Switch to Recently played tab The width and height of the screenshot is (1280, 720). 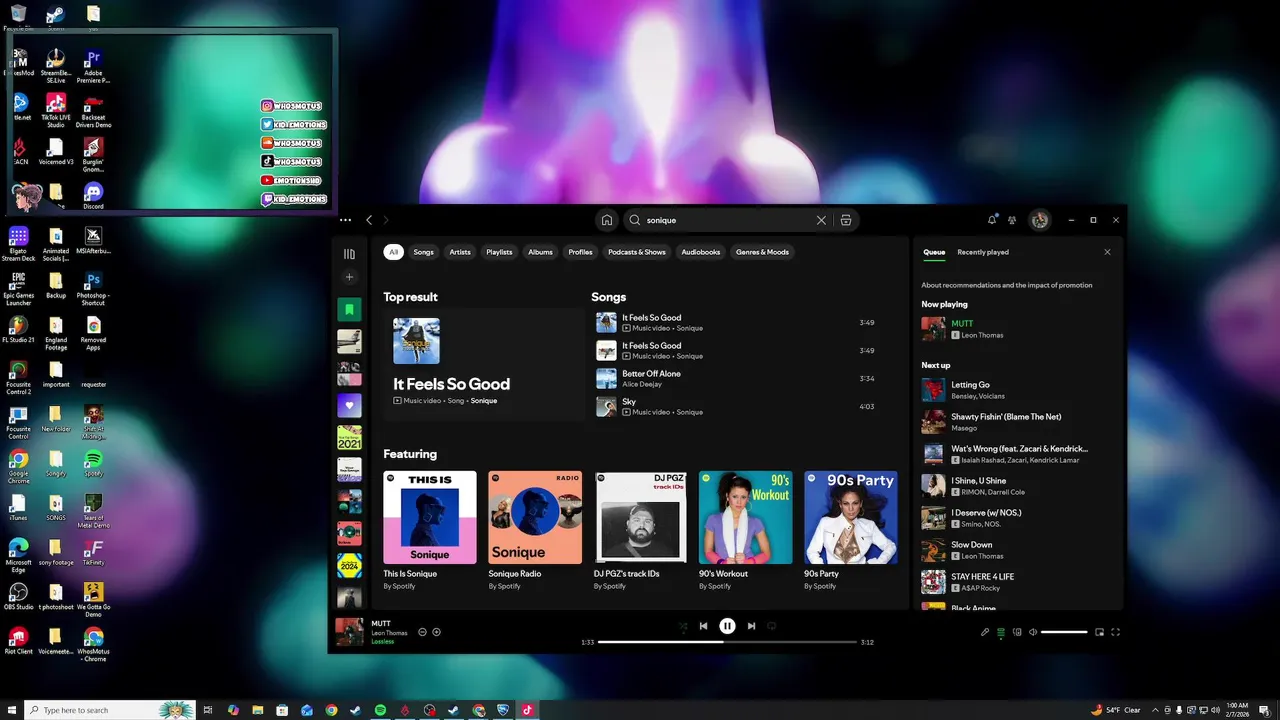(983, 252)
